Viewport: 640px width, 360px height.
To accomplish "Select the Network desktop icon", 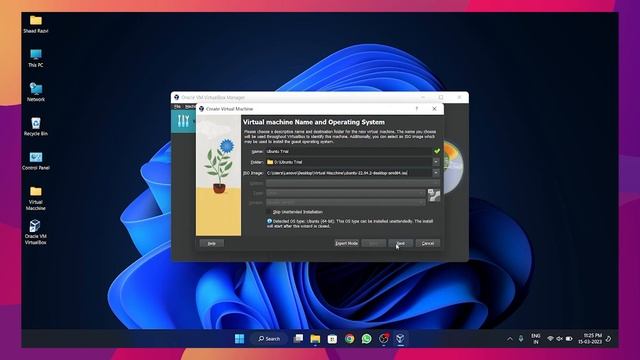I will [x=36, y=92].
